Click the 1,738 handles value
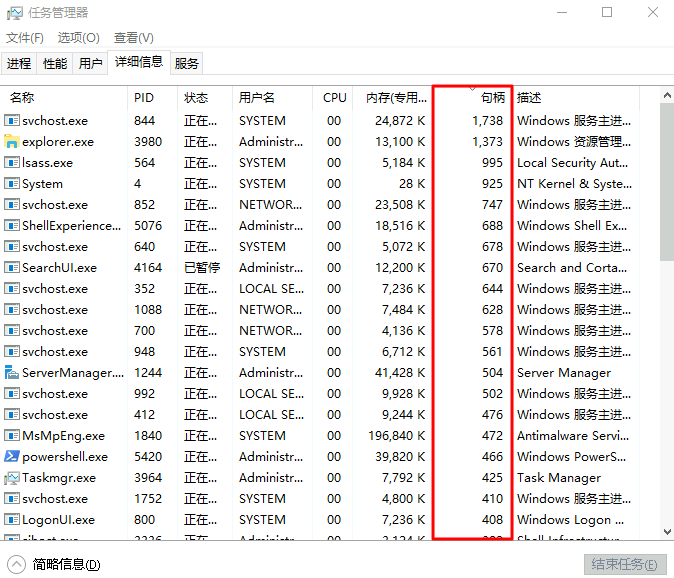The height and width of the screenshot is (578, 674). click(x=487, y=121)
